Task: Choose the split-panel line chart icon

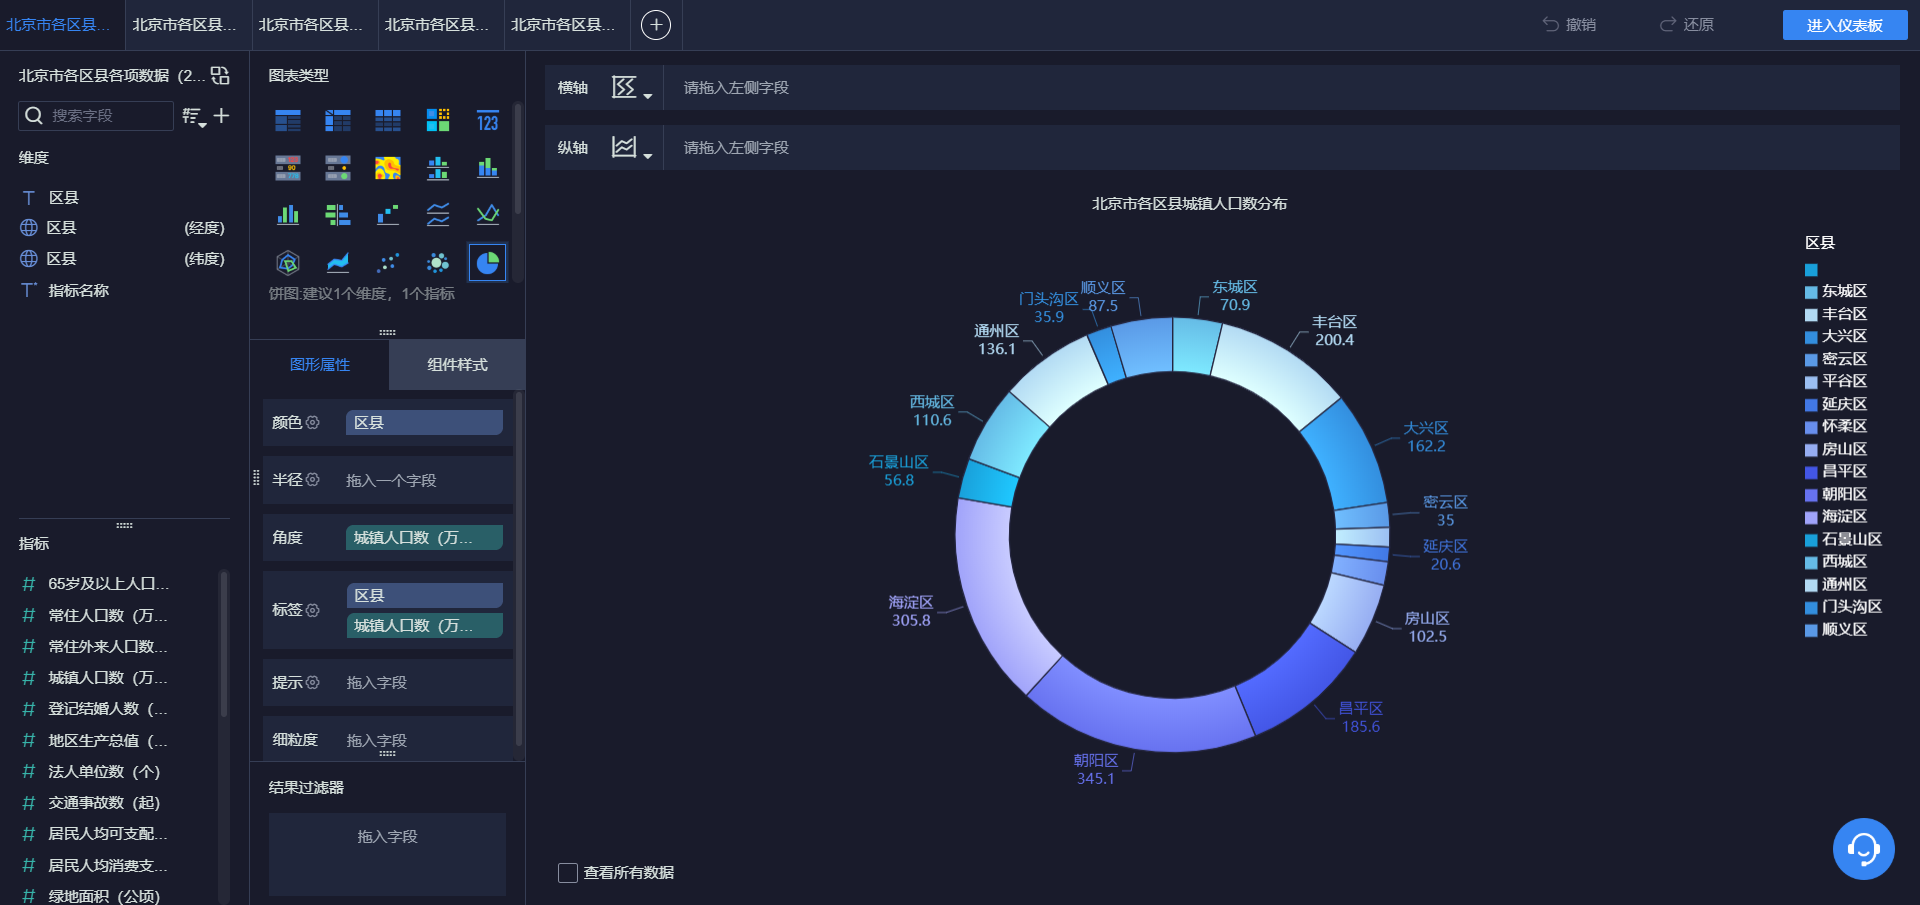Action: [438, 214]
